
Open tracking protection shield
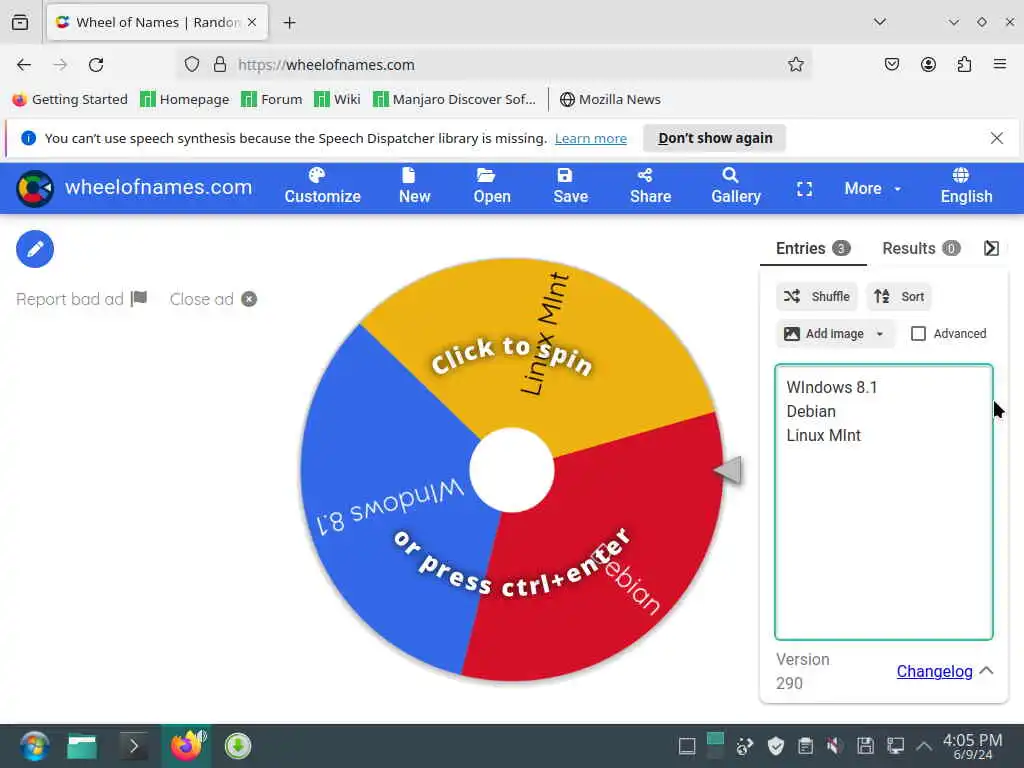191,65
